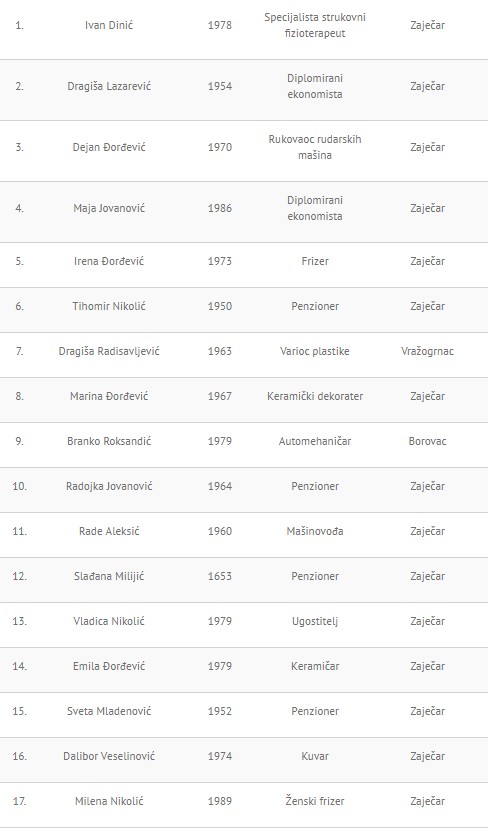488x829 pixels.
Task: Click the name Dragiša Lazarević
Action: click(109, 86)
